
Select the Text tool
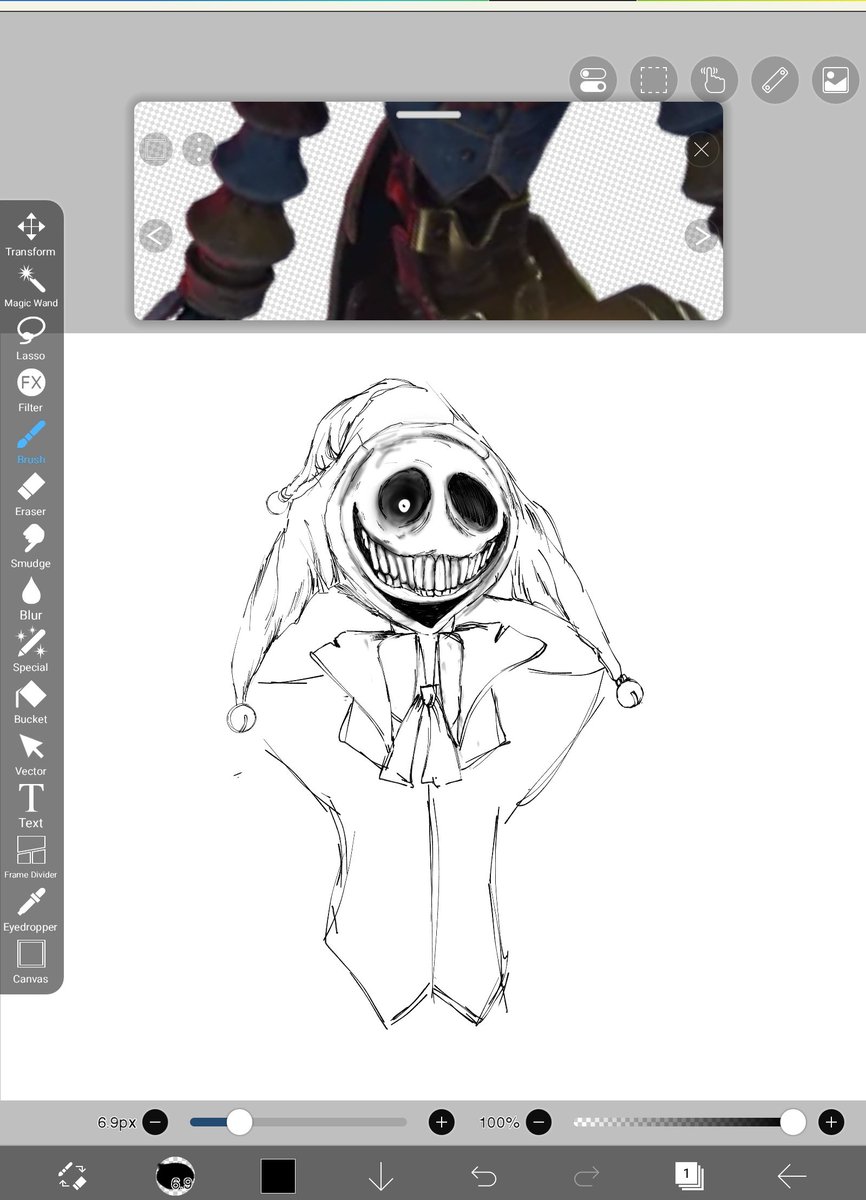tap(31, 807)
